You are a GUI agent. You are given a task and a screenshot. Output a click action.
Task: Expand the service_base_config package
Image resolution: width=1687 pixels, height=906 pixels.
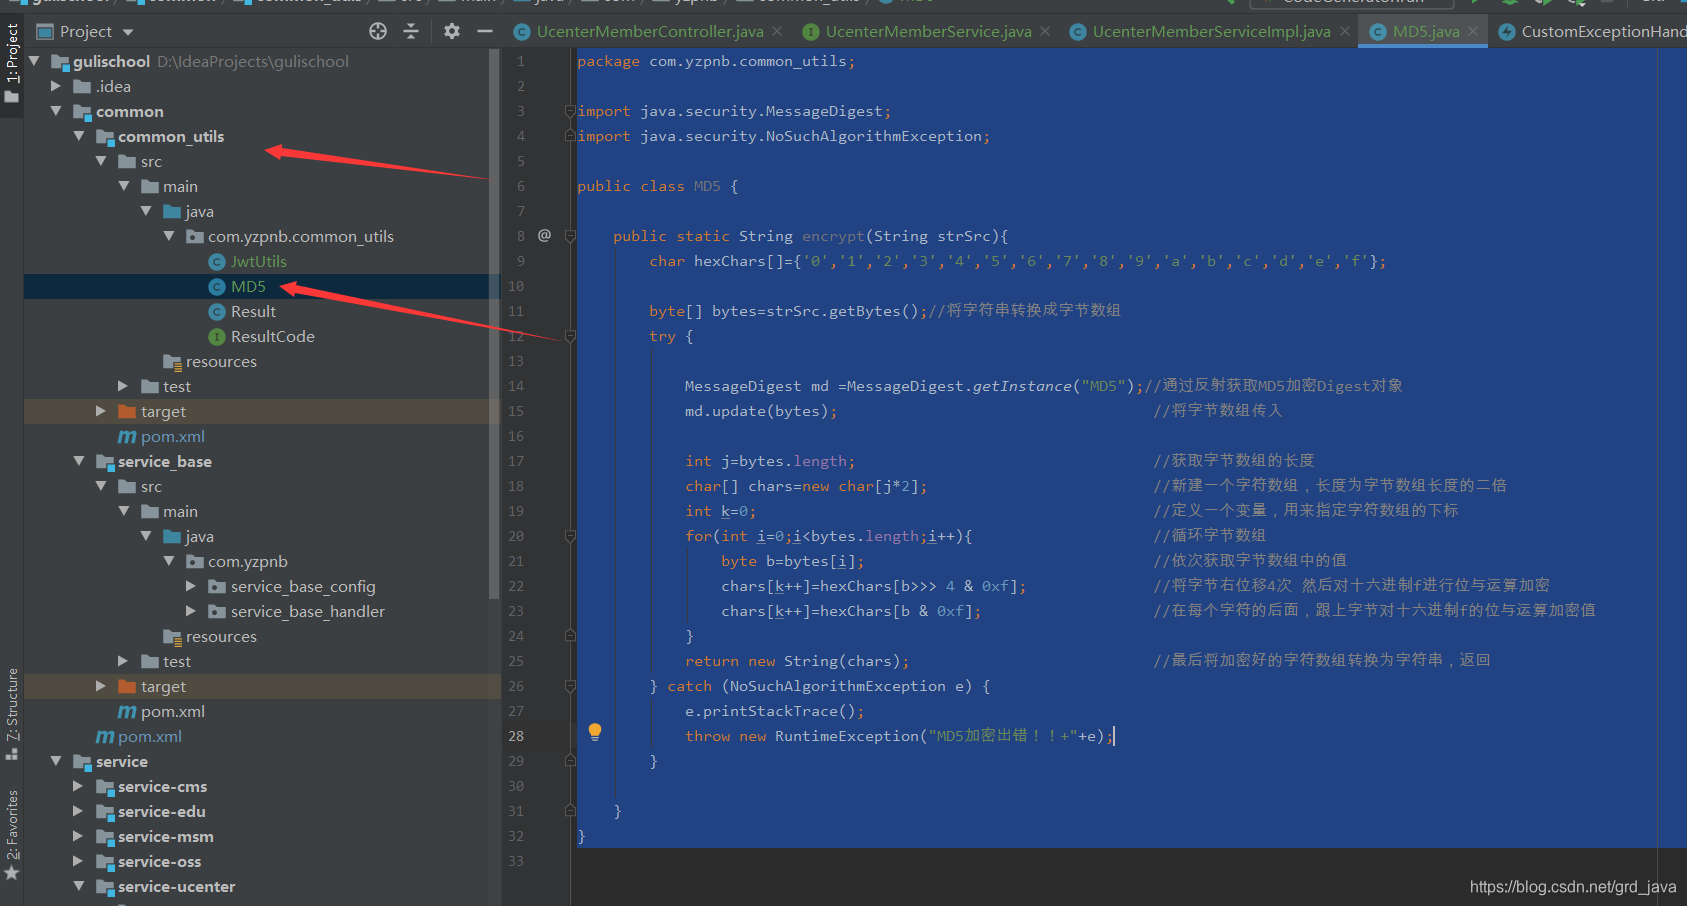pos(191,586)
